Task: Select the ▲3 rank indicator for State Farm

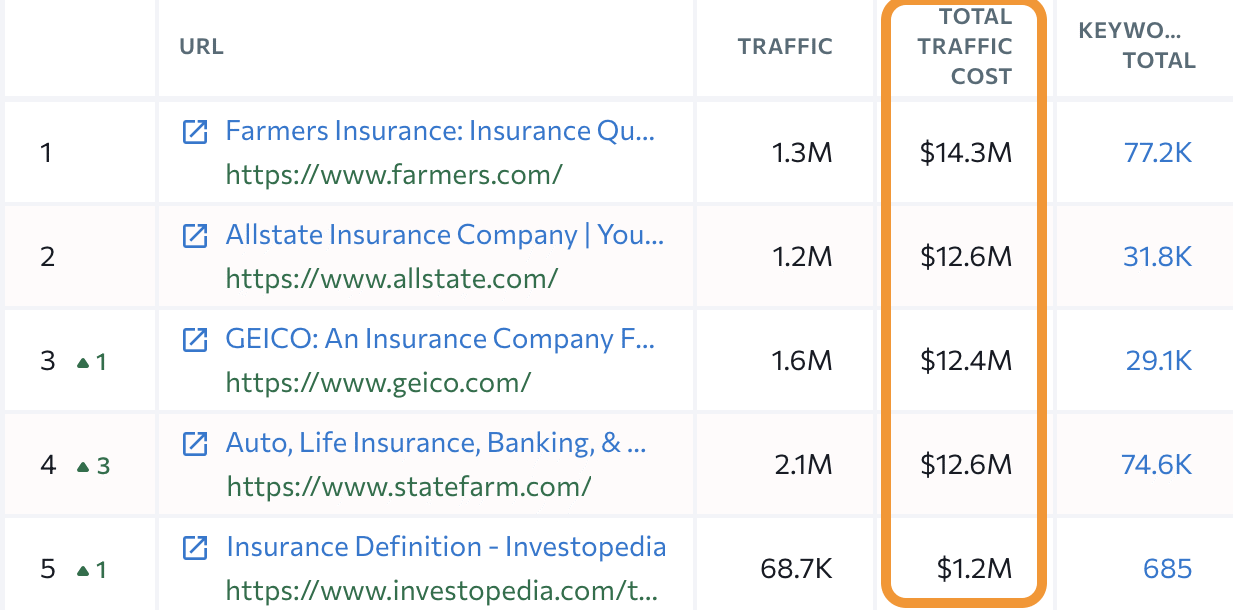Action: pos(90,466)
